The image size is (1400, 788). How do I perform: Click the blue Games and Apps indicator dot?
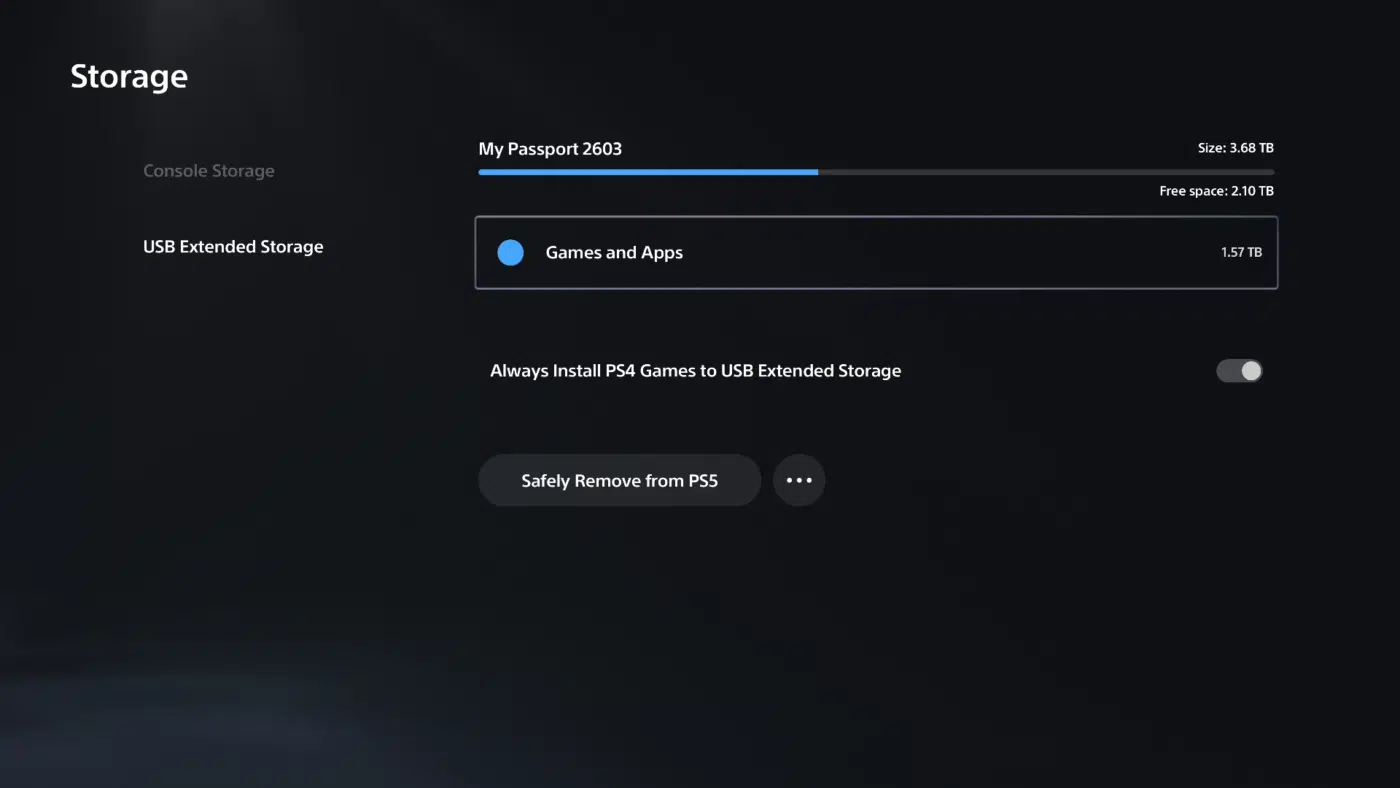(510, 252)
